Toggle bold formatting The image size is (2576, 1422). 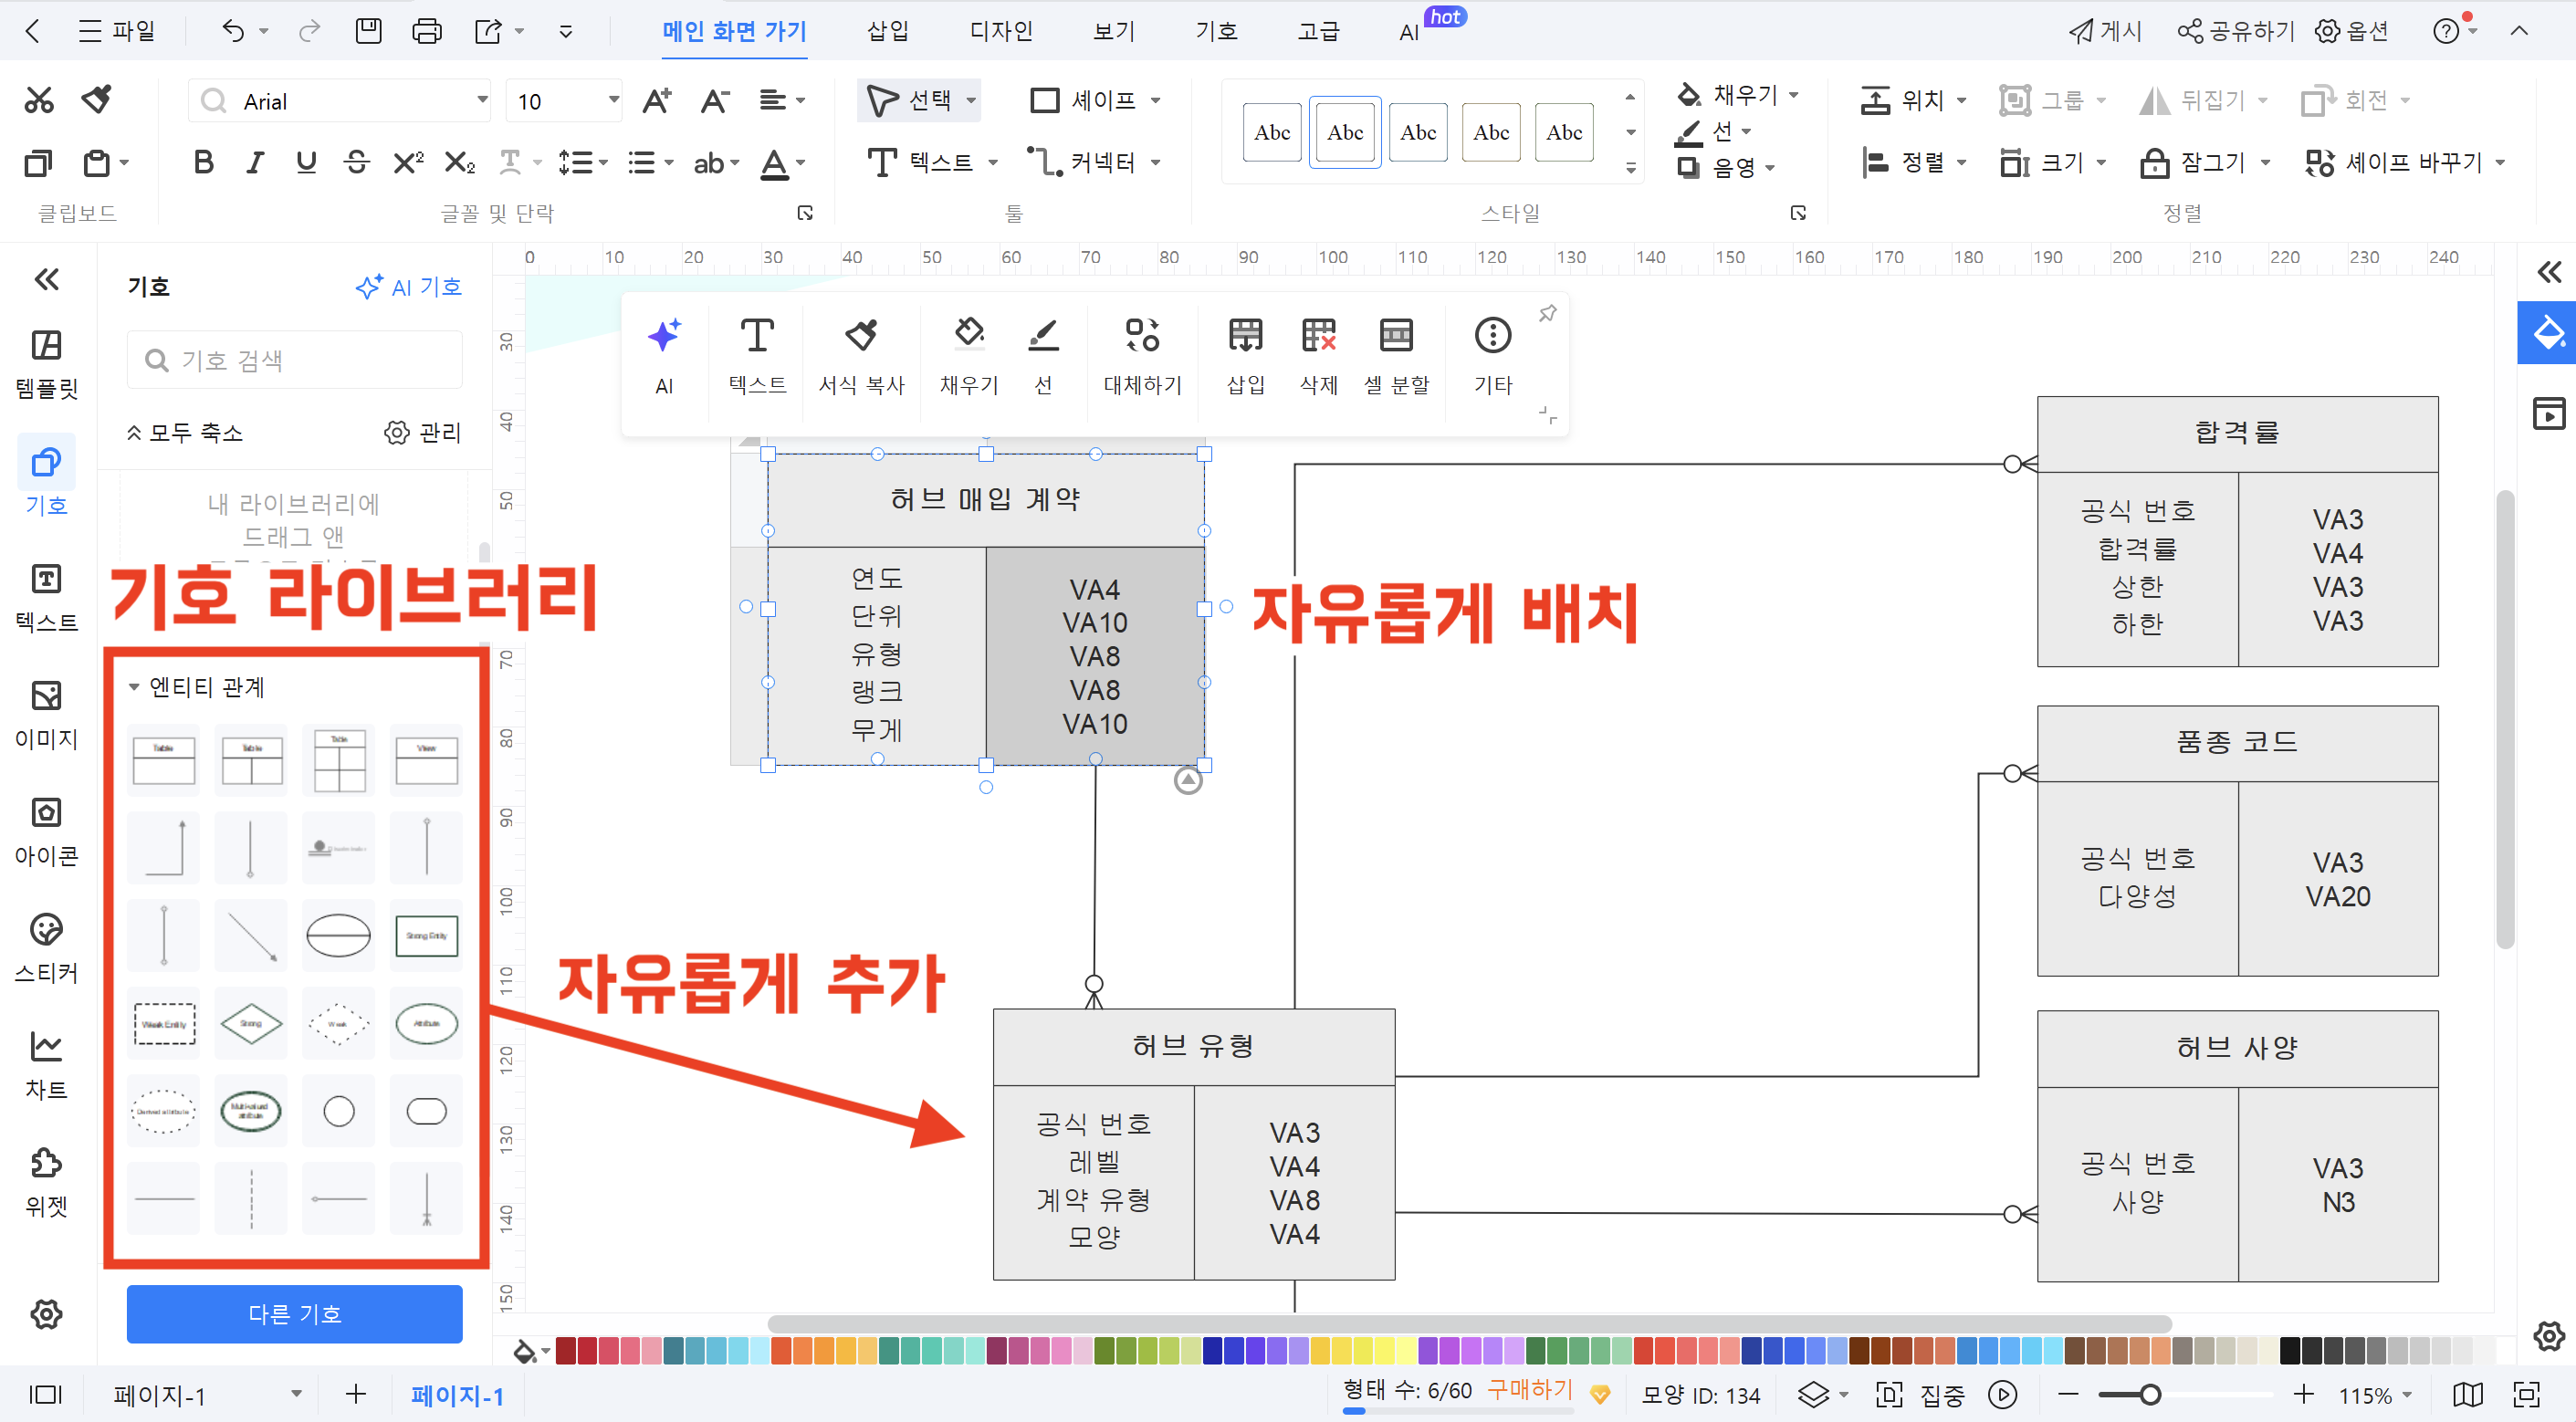(x=203, y=162)
